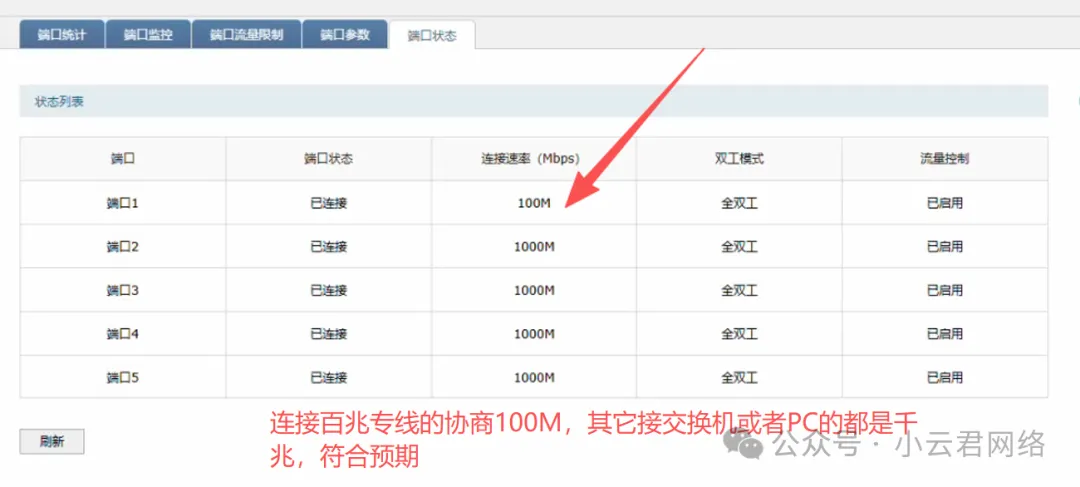Click the 双工模式 column header
The image size is (1080, 487).
(x=739, y=159)
